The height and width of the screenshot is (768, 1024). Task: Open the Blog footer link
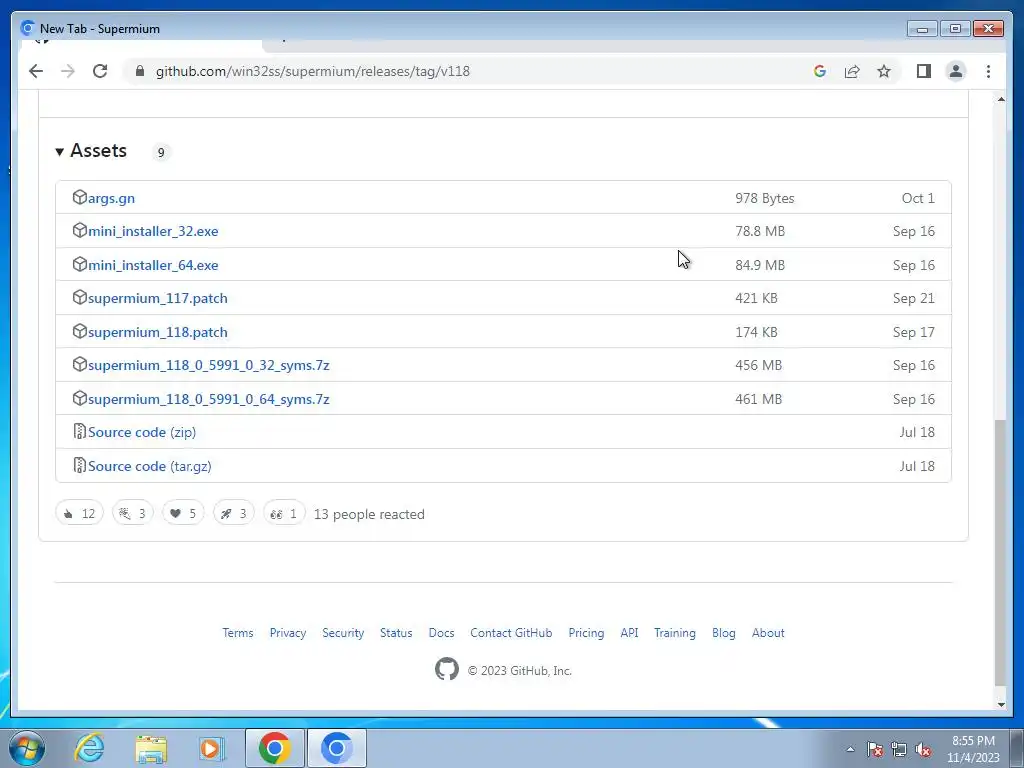click(724, 633)
